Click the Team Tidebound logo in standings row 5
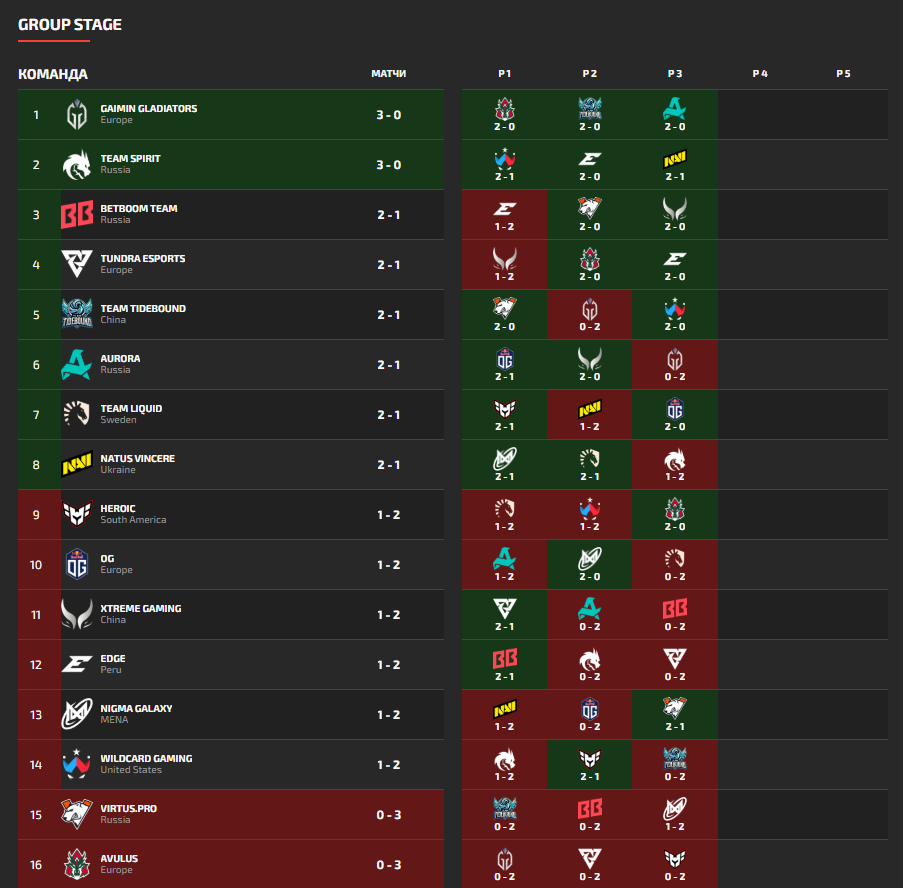Image resolution: width=903 pixels, height=888 pixels. [x=77, y=314]
